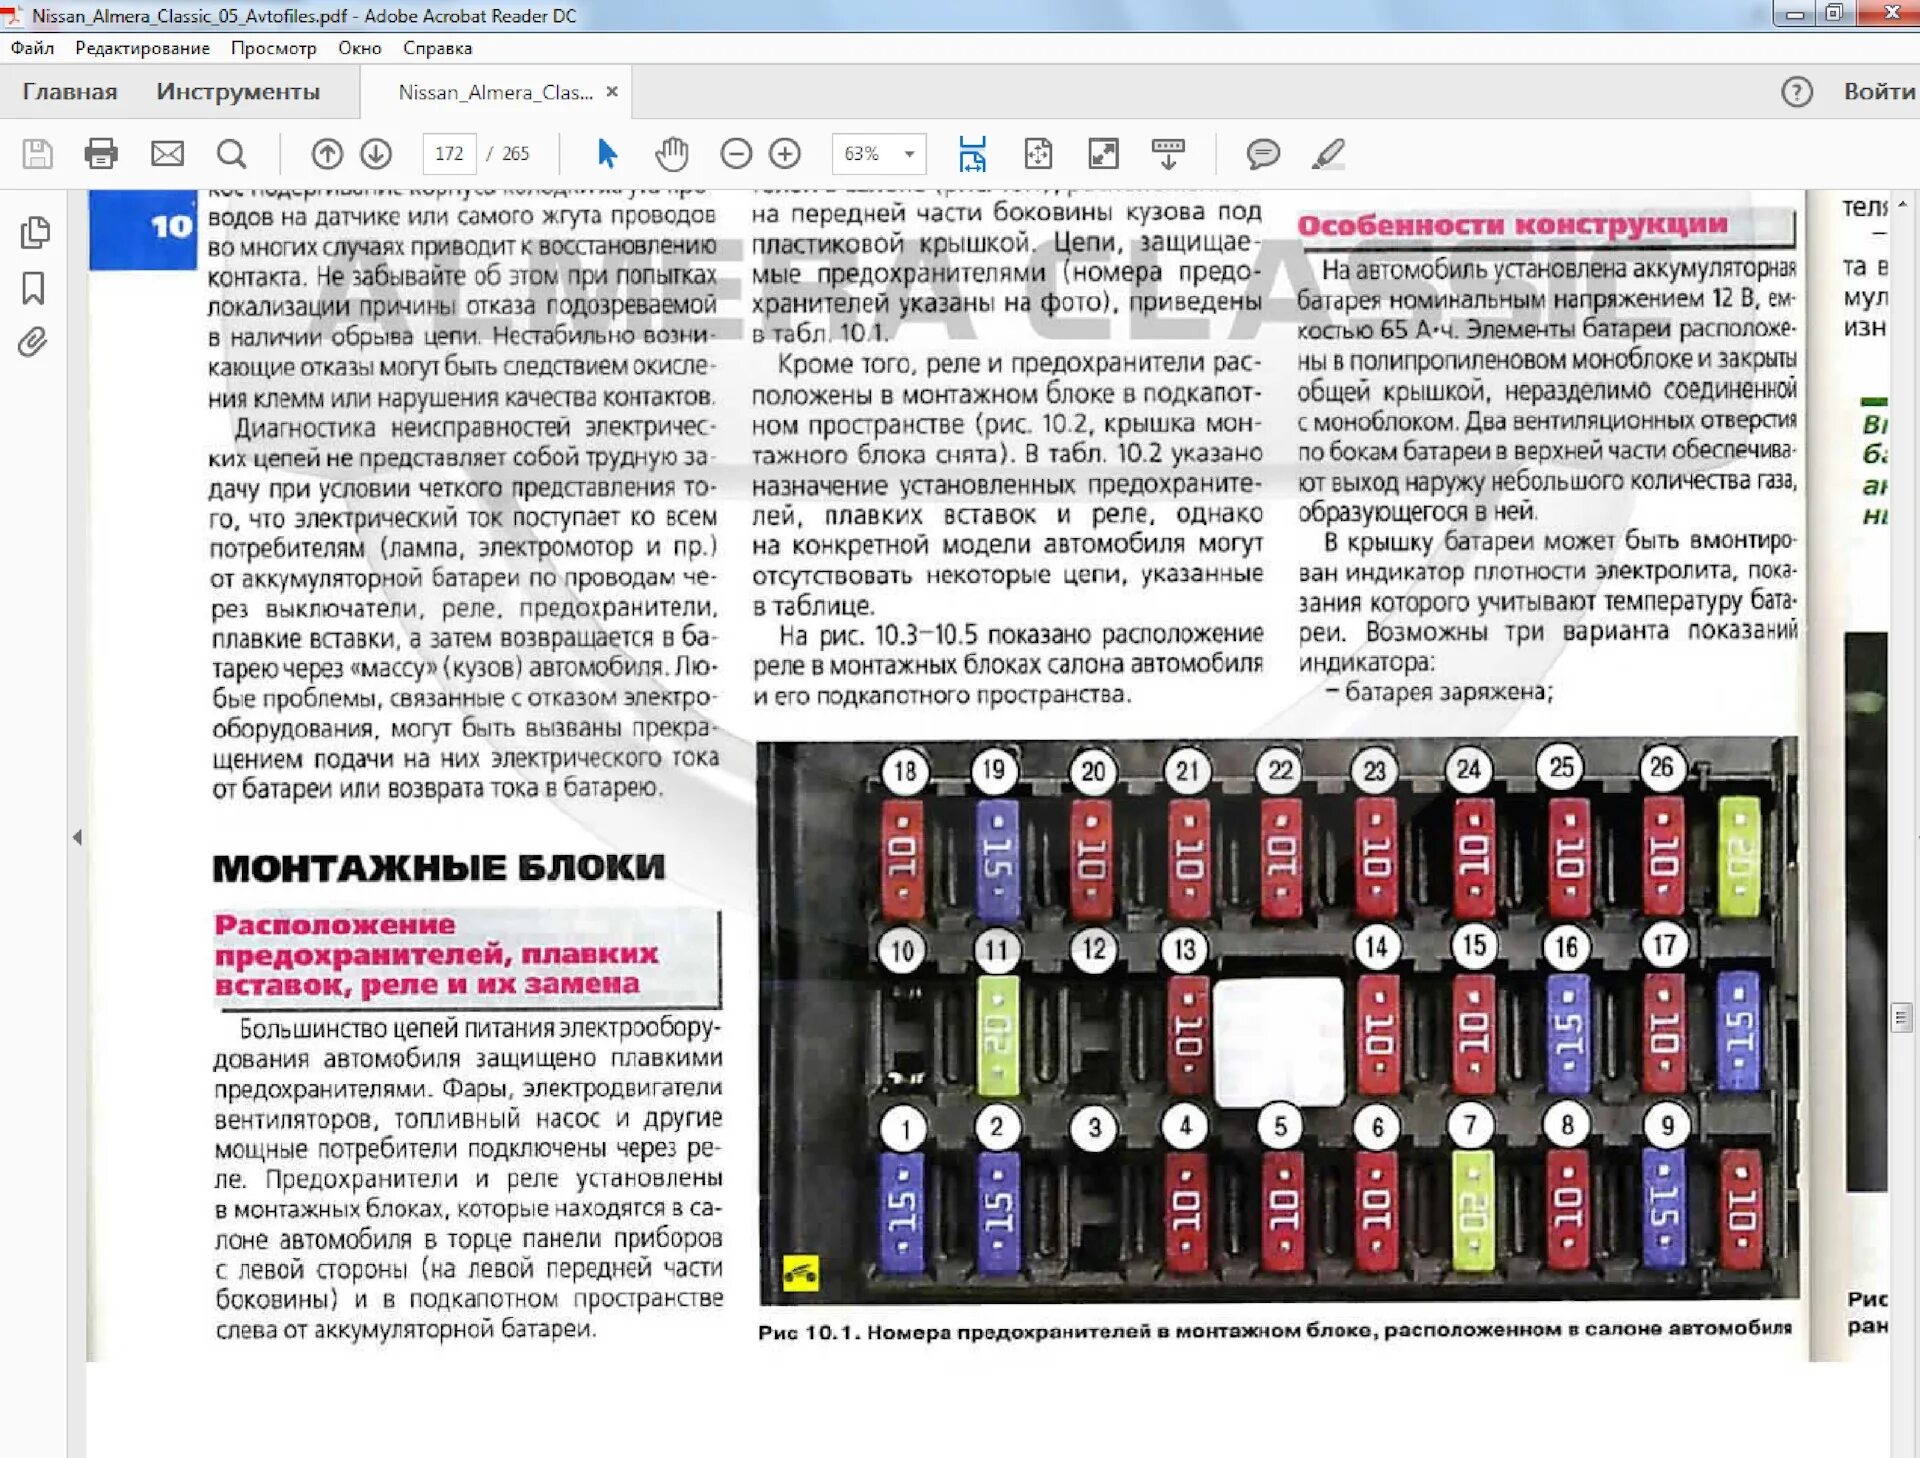This screenshot has width=1920, height=1458.
Task: Open bookmarks panel icon
Action: [x=33, y=288]
